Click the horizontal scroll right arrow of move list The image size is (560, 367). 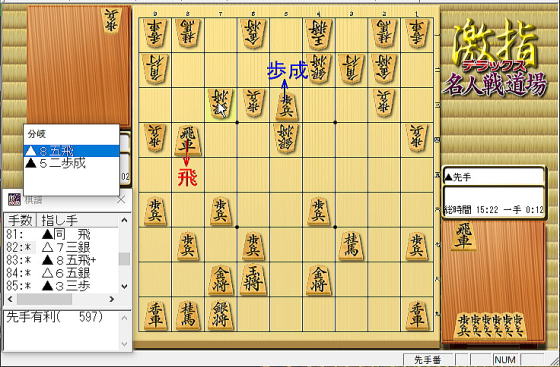(112, 299)
